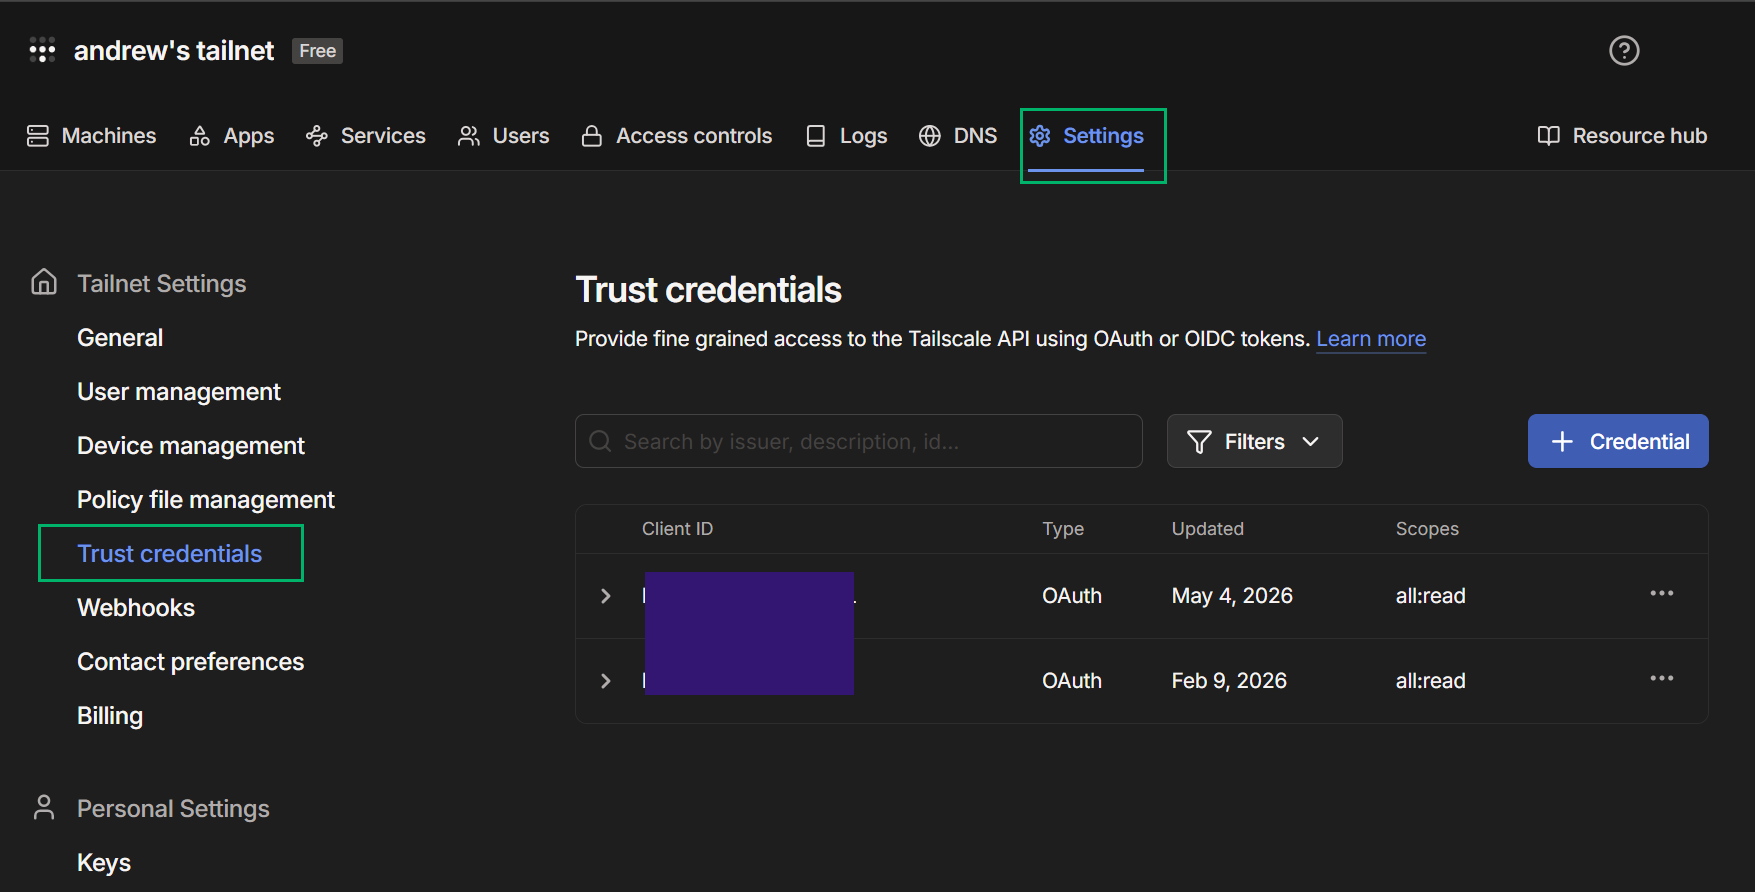Open the Logs tab

click(x=846, y=136)
